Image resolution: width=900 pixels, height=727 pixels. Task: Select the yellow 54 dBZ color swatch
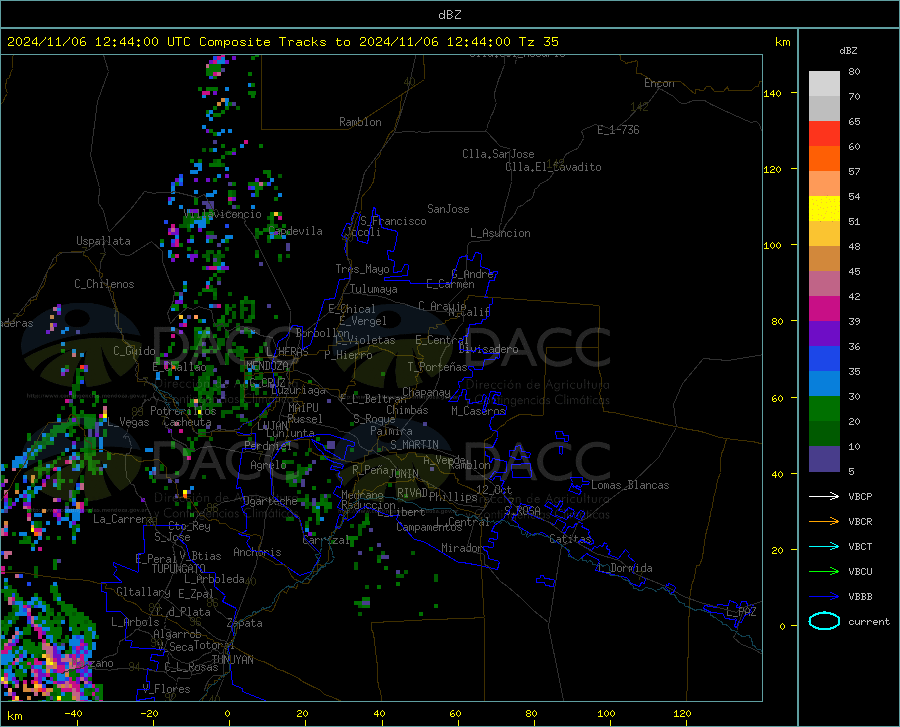click(824, 209)
